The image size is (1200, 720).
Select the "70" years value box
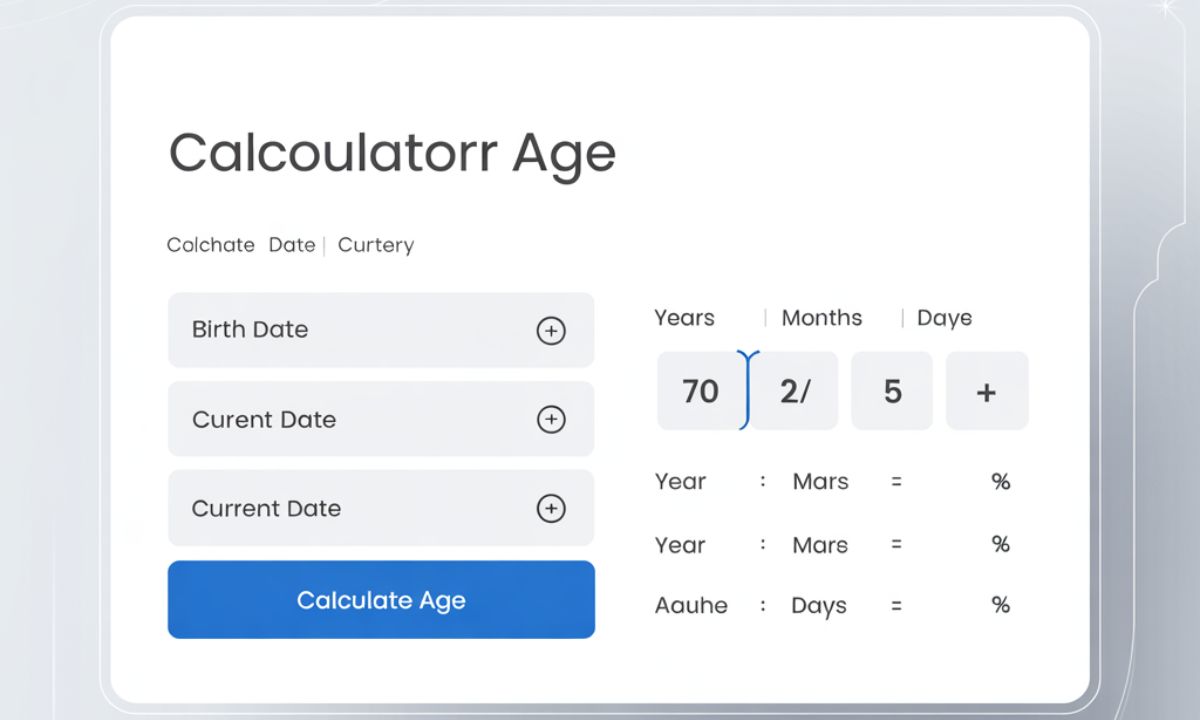pyautogui.click(x=700, y=391)
